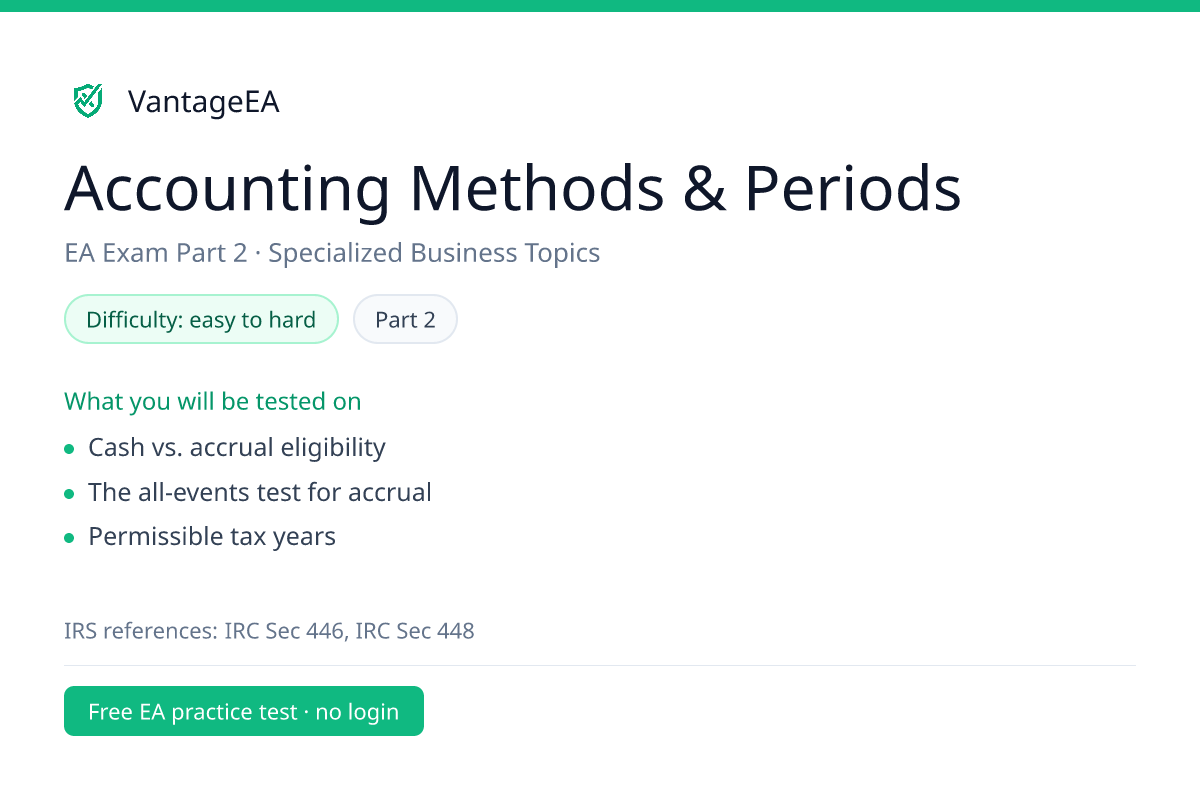Click the IRS references label
The image size is (1200, 800).
[x=141, y=631]
